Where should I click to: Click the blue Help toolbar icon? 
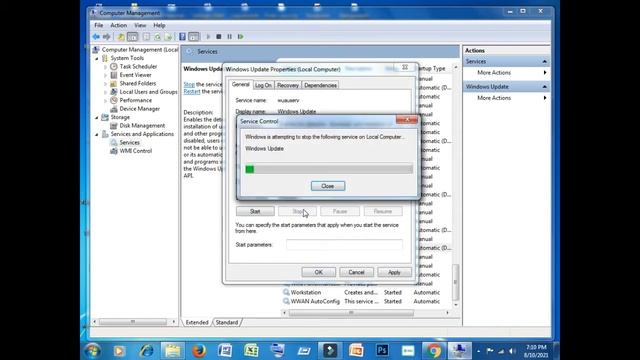(182, 37)
